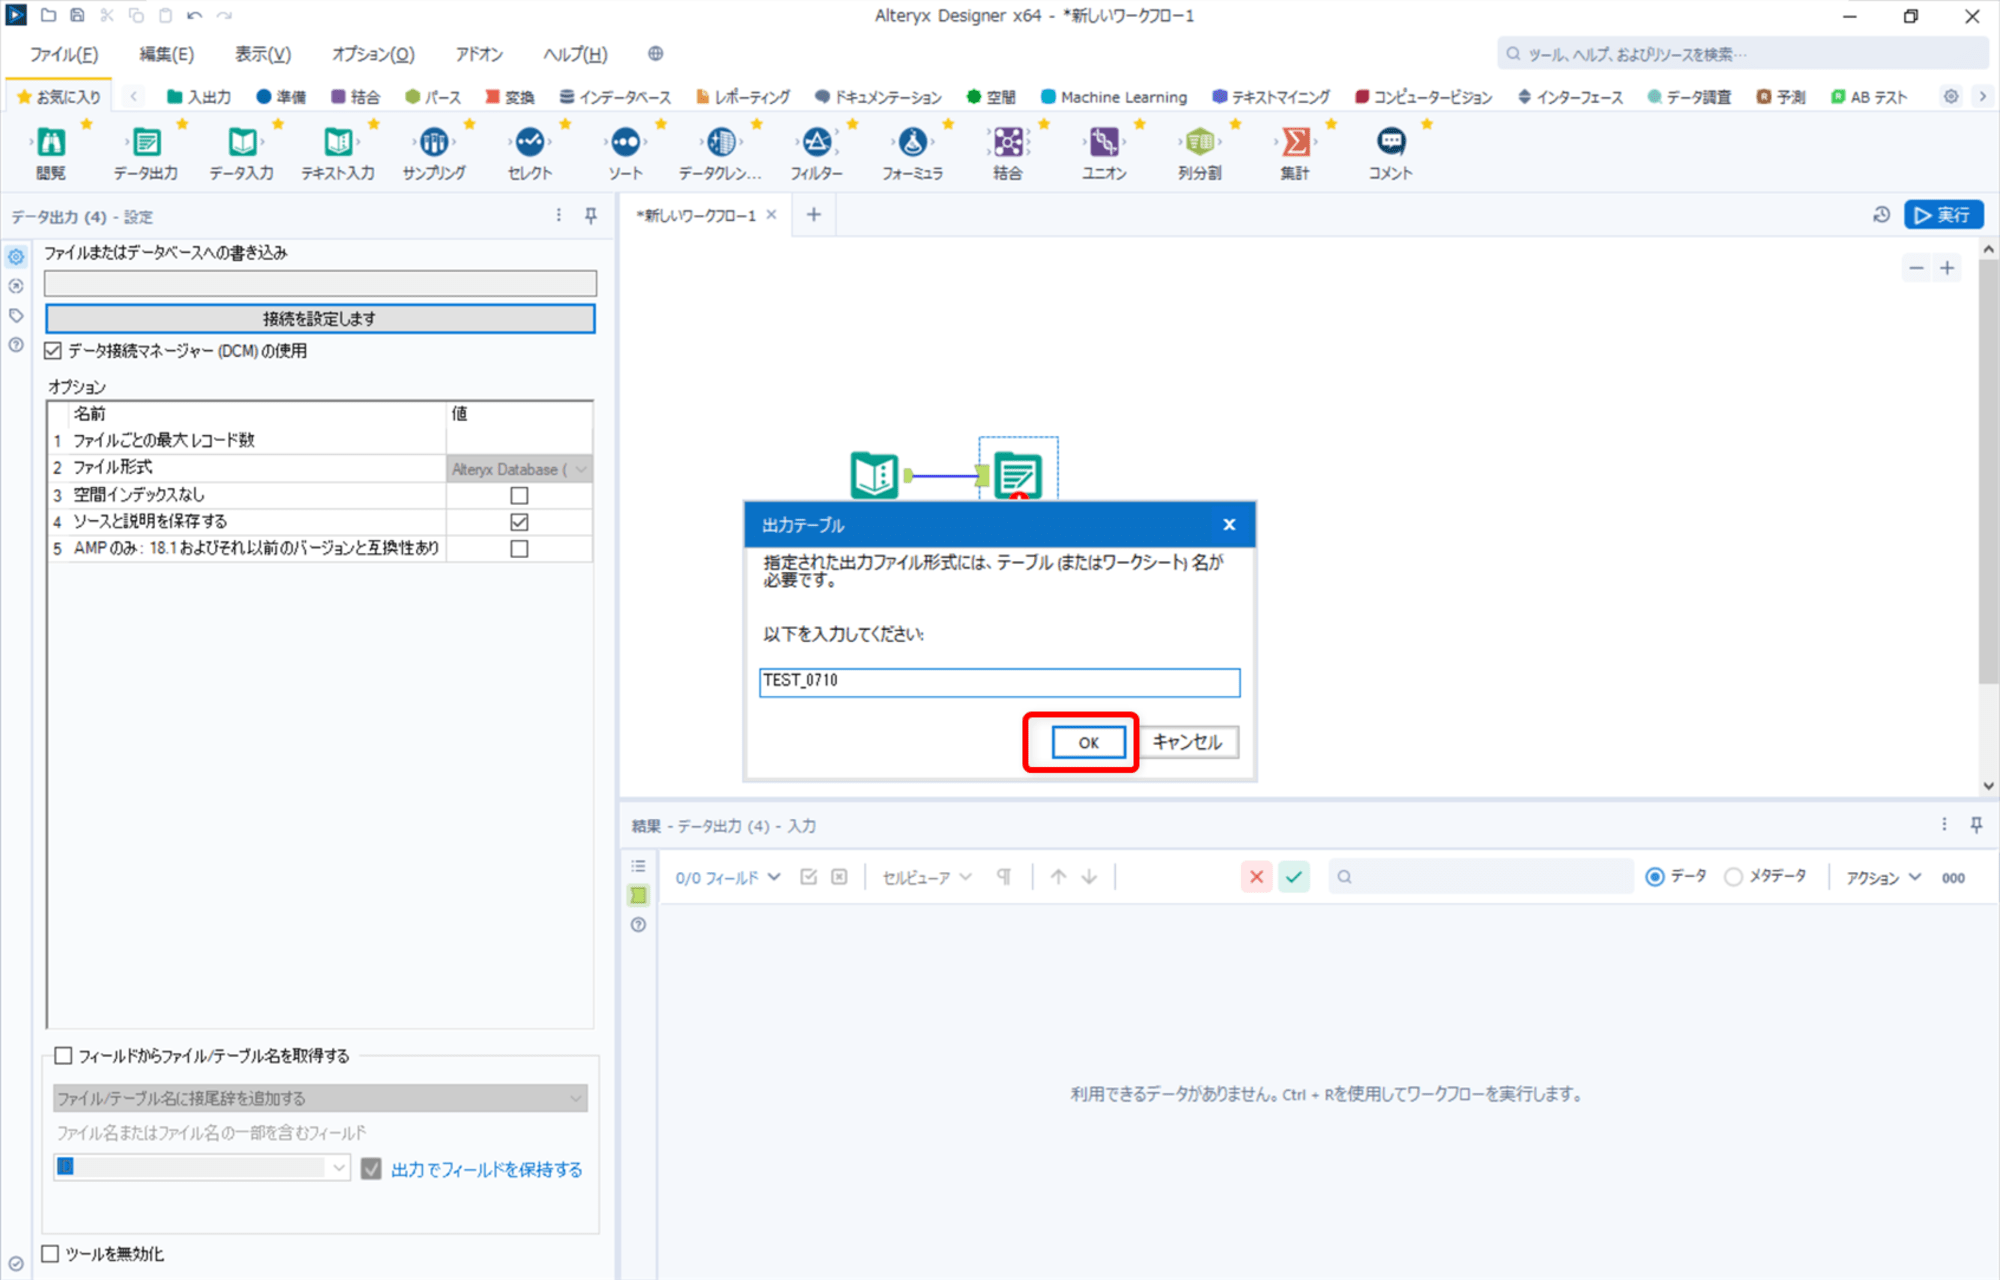2000x1280 pixels.
Task: Select the フィルター tool icon
Action: point(817,143)
